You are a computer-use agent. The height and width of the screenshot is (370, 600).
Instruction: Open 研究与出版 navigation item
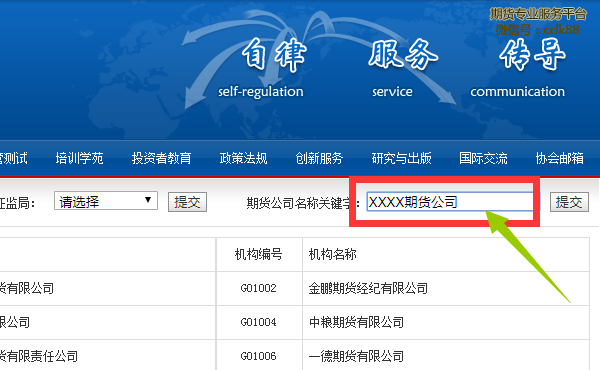(401, 158)
